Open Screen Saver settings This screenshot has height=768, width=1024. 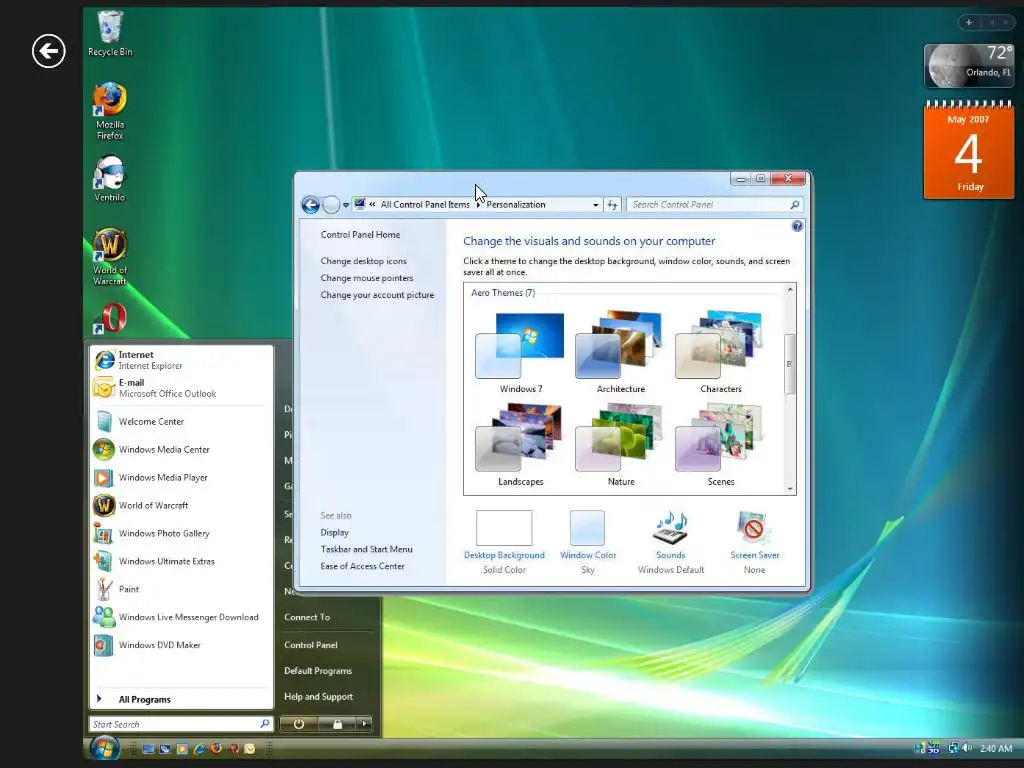754,541
